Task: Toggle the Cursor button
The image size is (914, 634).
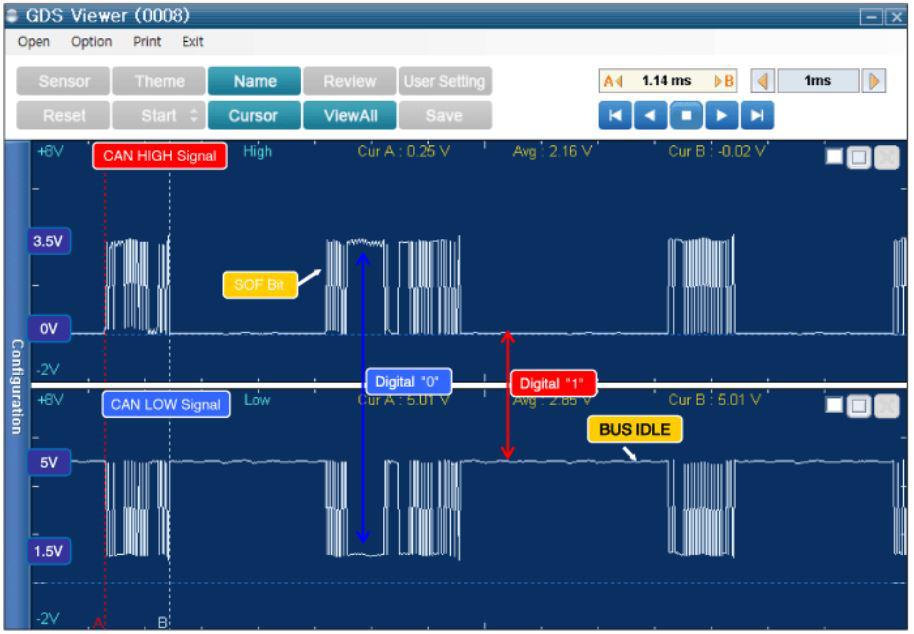Action: (x=254, y=115)
